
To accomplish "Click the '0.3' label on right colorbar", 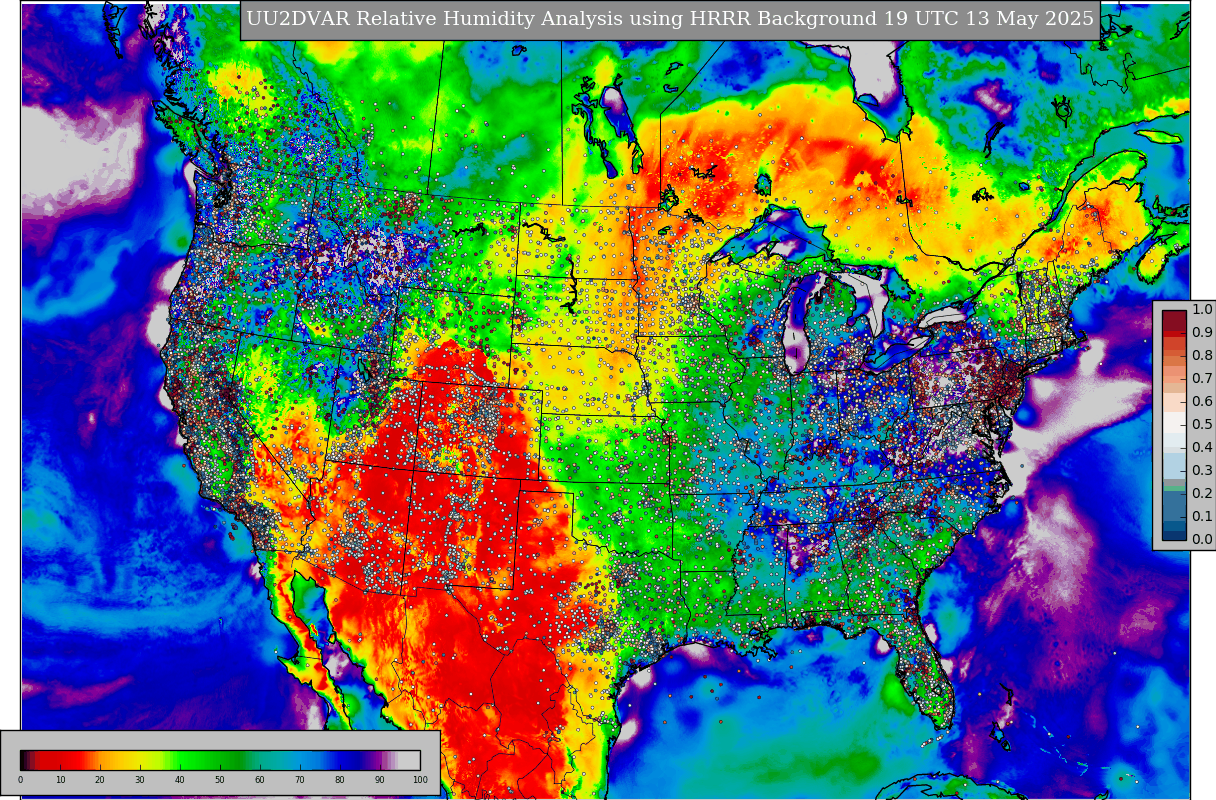I will pyautogui.click(x=1202, y=471).
